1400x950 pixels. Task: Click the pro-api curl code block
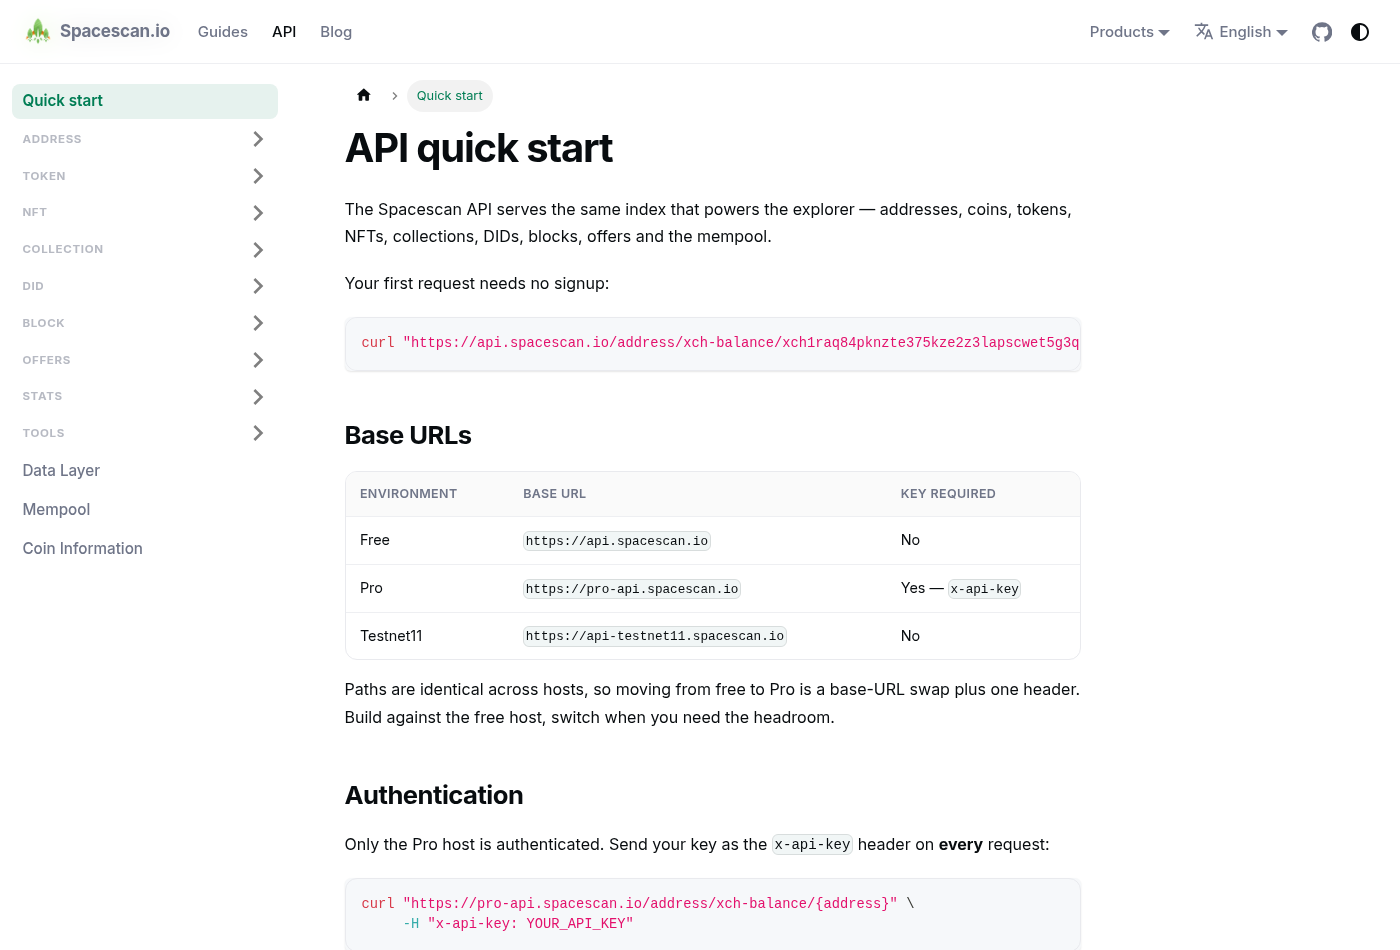click(x=713, y=914)
